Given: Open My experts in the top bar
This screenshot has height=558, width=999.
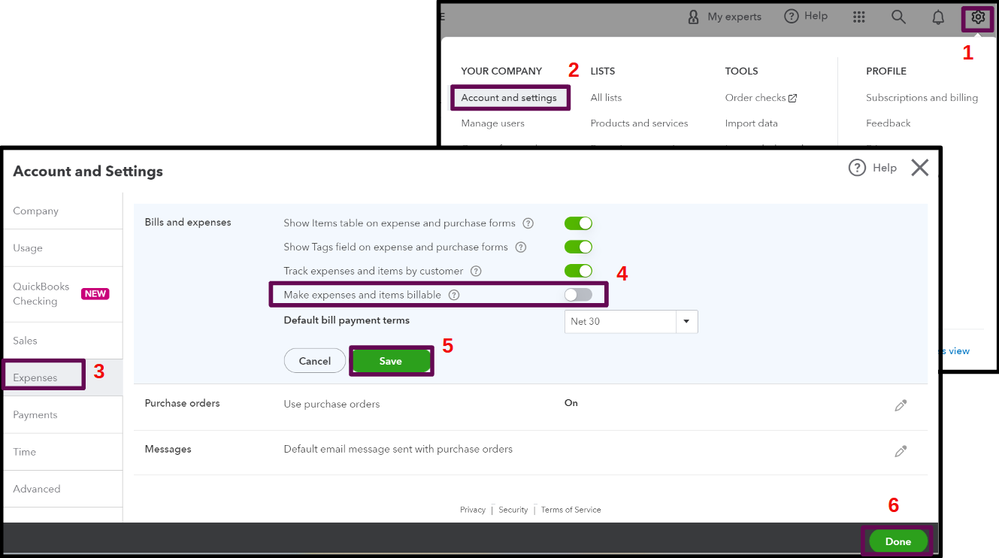Looking at the screenshot, I should coord(724,17).
